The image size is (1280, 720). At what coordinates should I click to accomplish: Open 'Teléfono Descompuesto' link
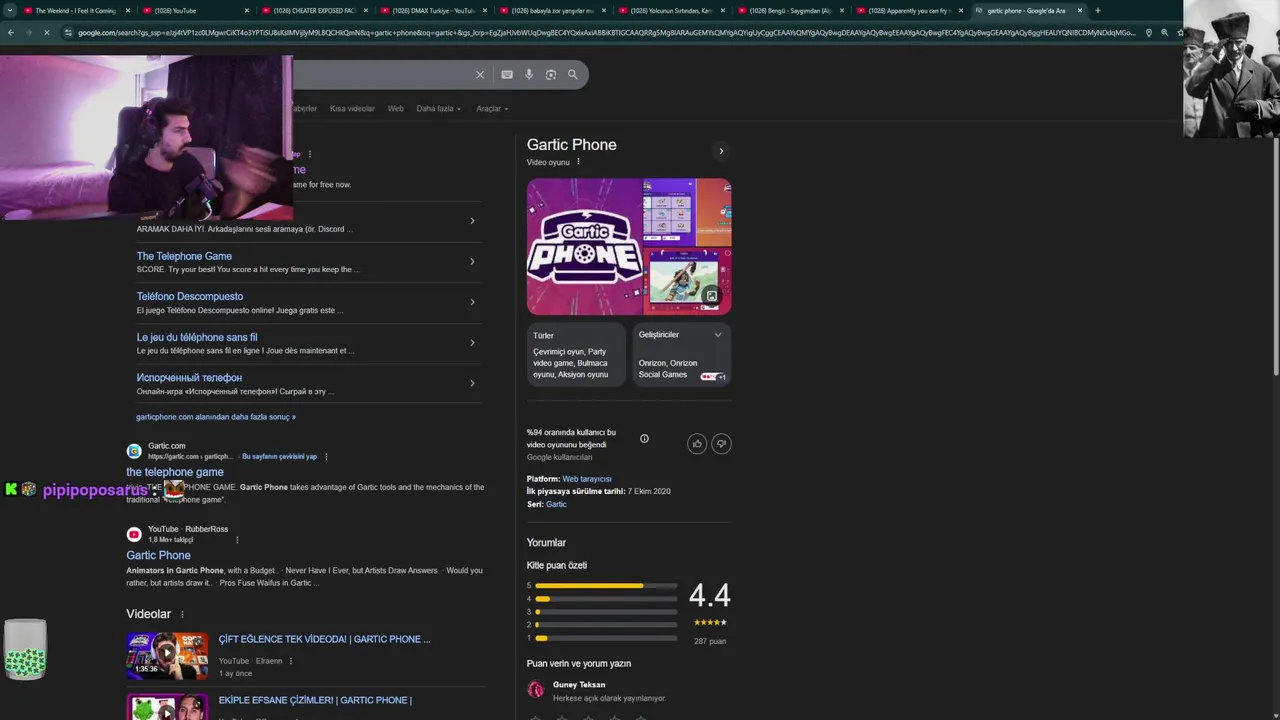(190, 297)
